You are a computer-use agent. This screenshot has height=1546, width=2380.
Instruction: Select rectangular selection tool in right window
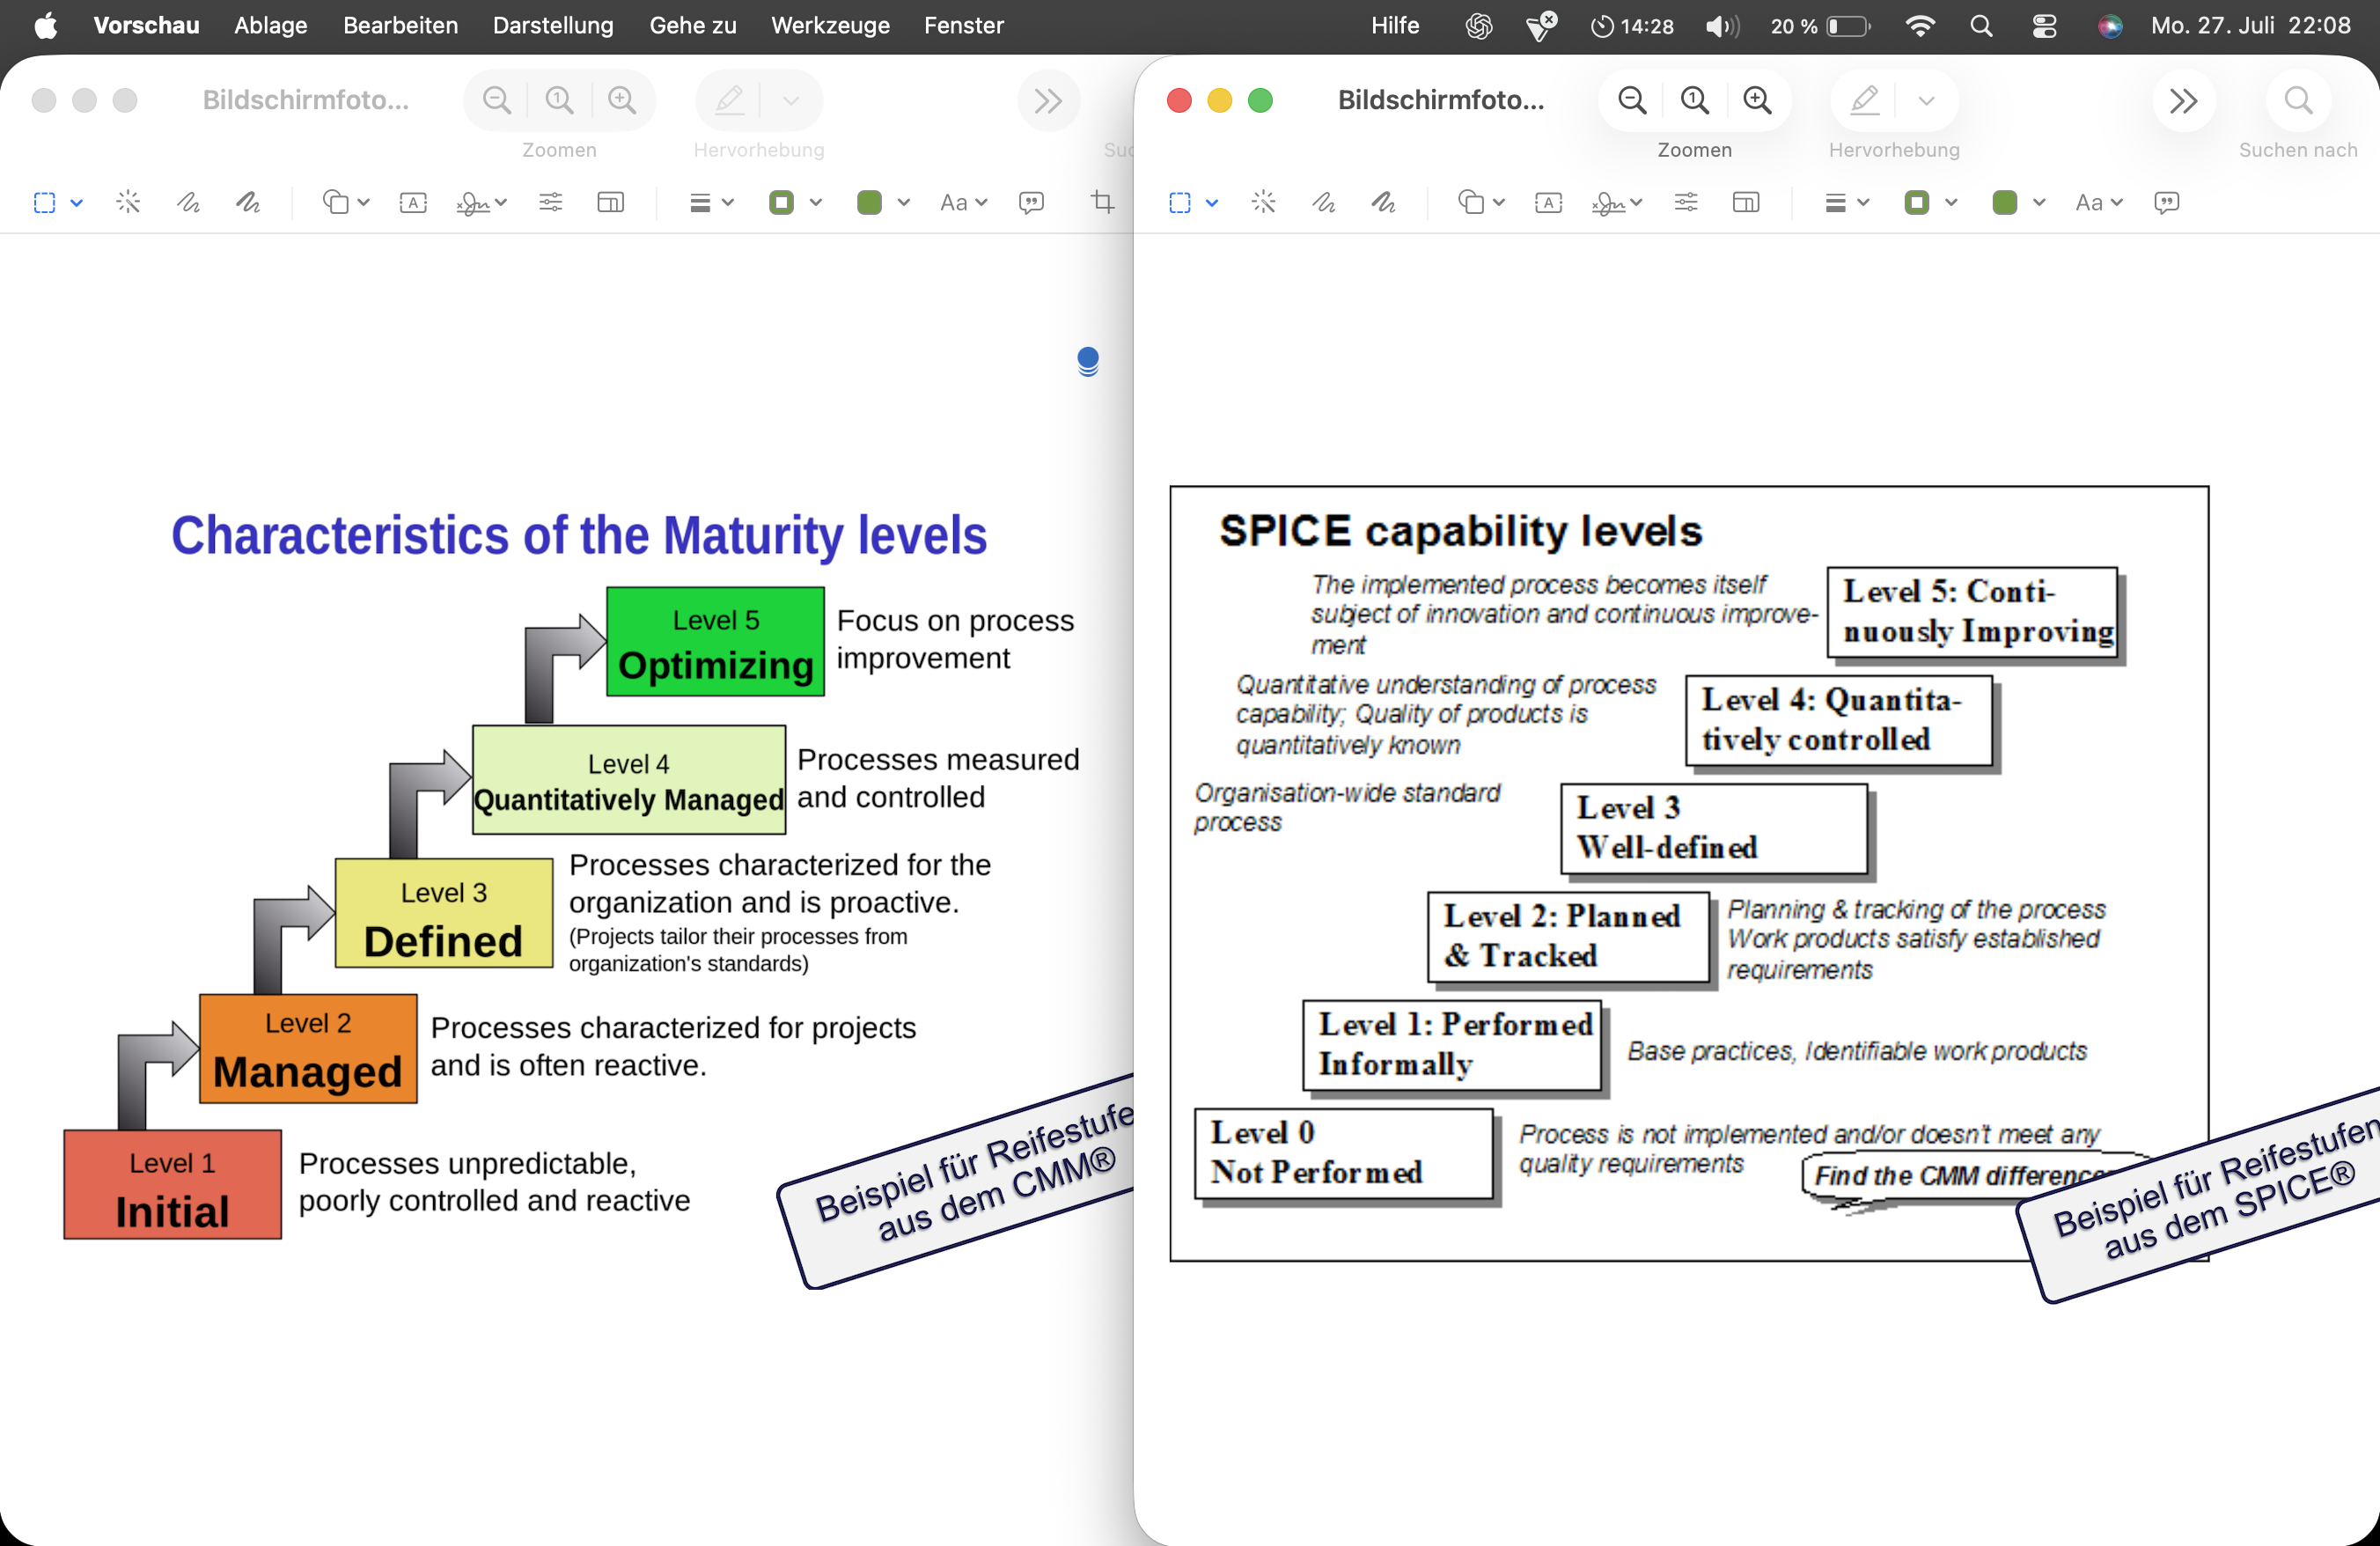coord(1180,203)
